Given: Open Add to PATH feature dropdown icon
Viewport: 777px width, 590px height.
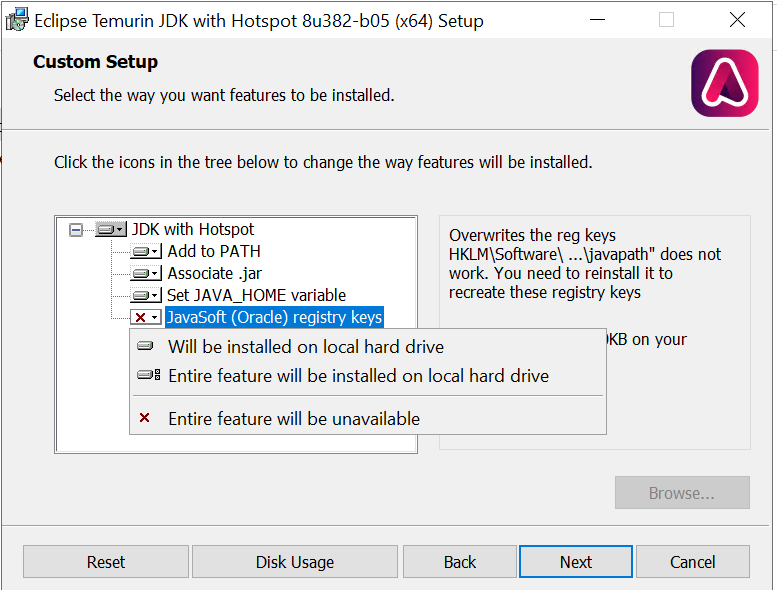Looking at the screenshot, I should (146, 252).
